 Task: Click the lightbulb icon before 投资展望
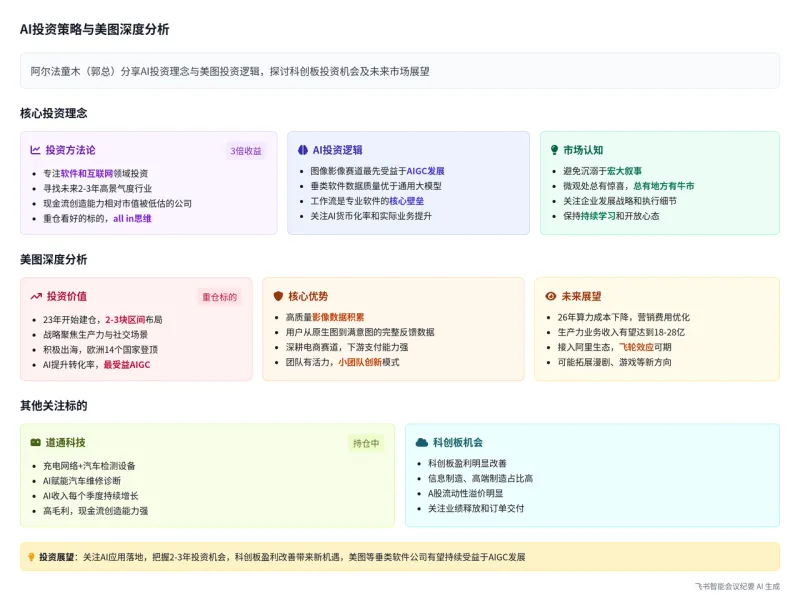pos(31,557)
